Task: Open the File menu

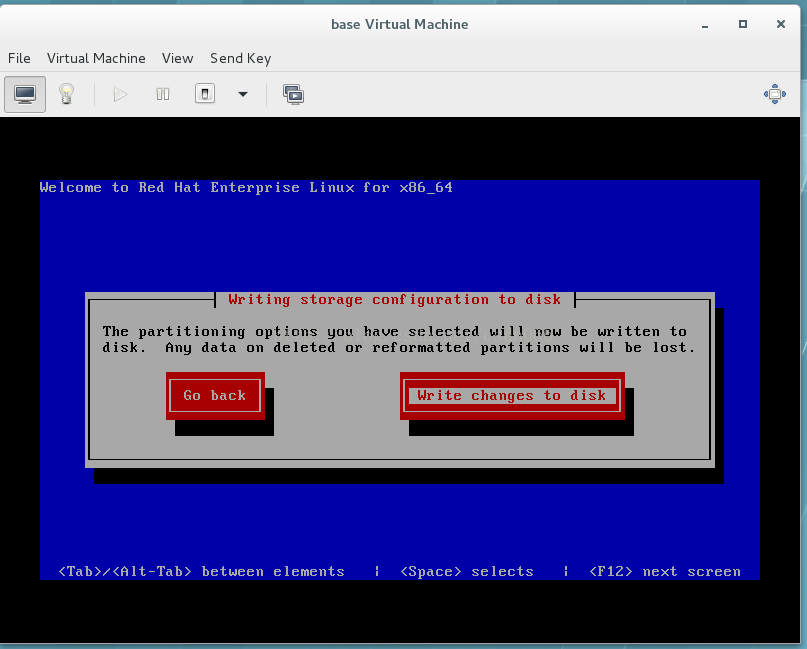Action: 19,58
